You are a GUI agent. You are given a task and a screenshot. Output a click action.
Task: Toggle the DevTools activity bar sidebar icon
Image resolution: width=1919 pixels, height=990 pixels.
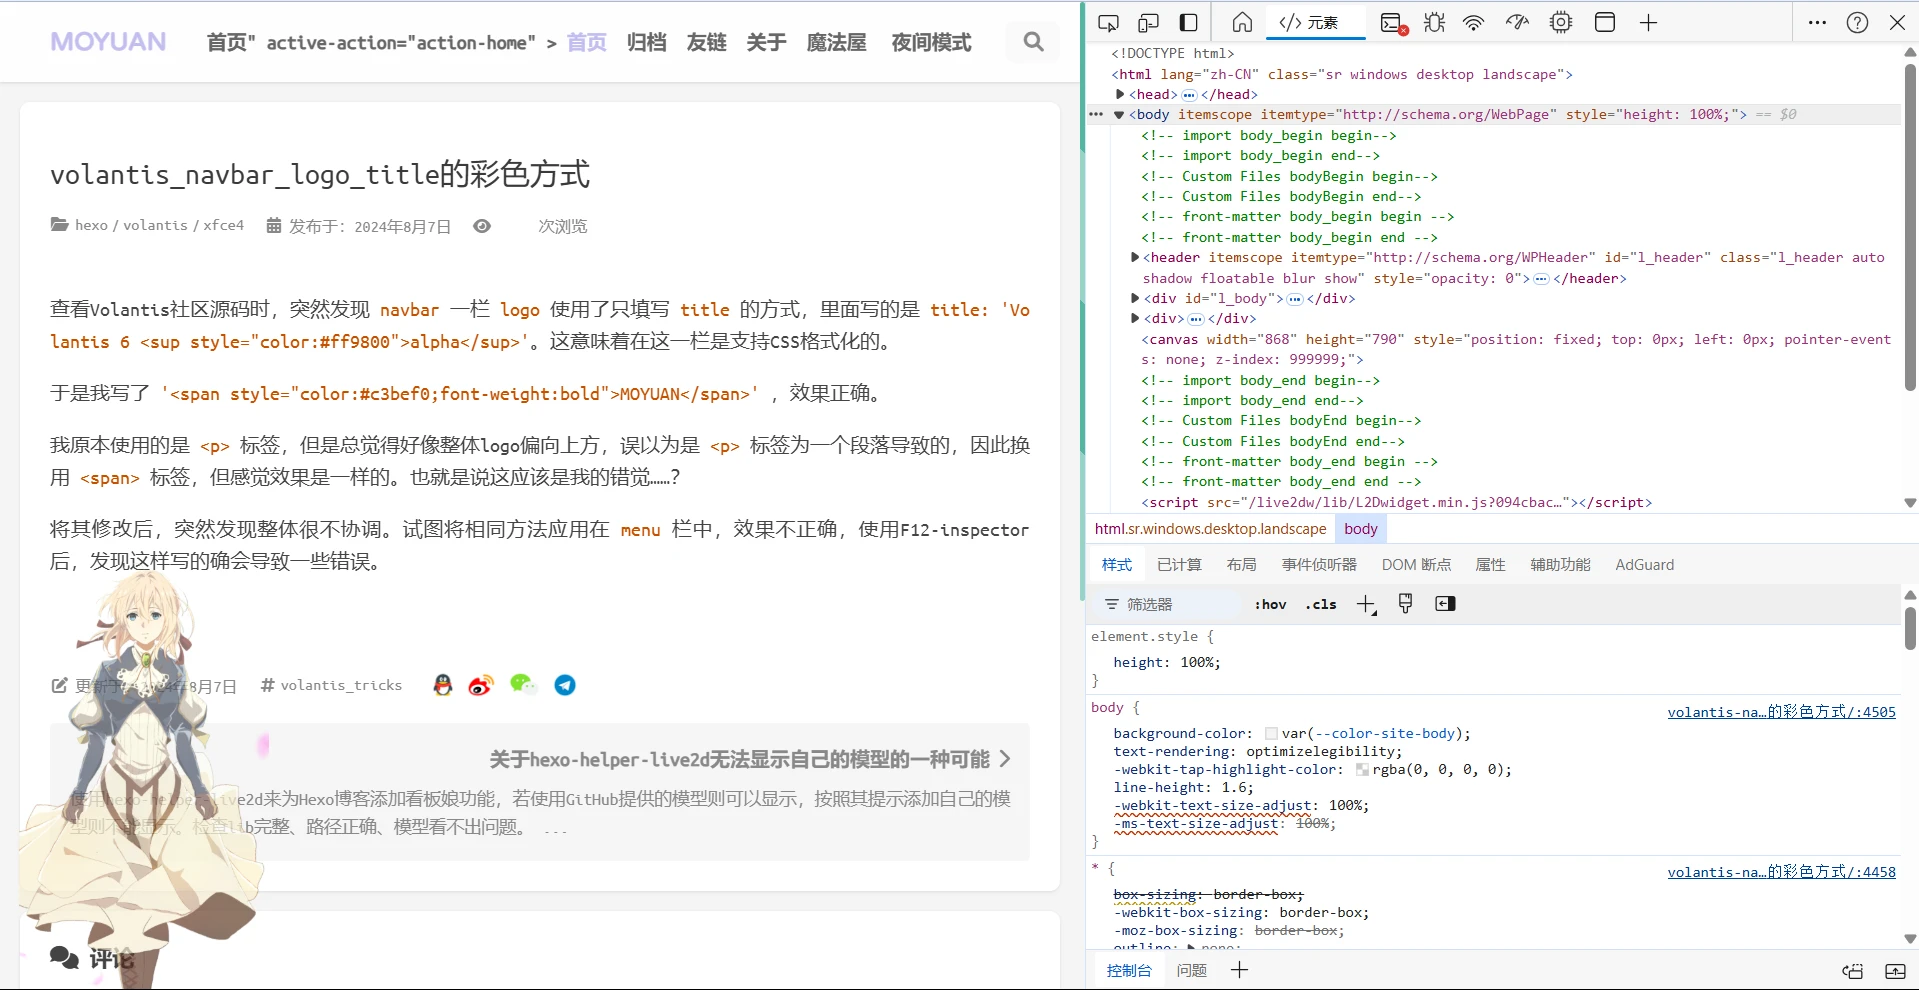tap(1189, 23)
